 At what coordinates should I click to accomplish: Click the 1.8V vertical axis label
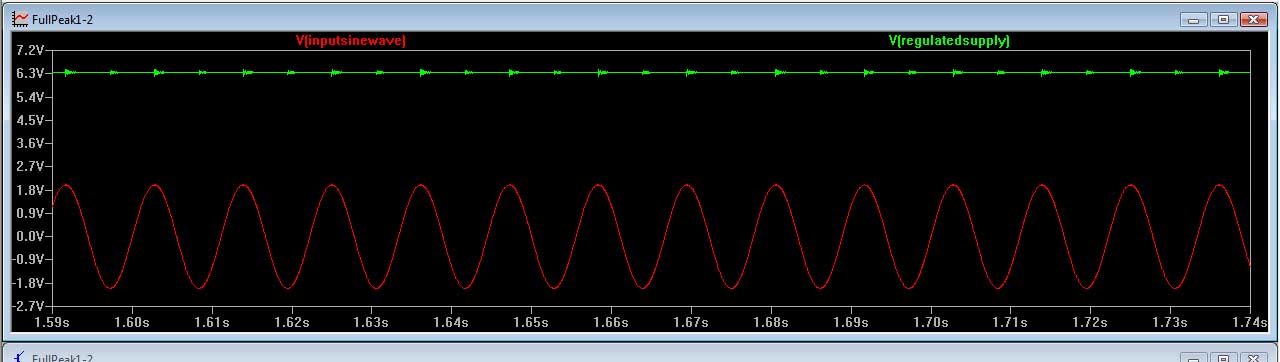(x=29, y=190)
